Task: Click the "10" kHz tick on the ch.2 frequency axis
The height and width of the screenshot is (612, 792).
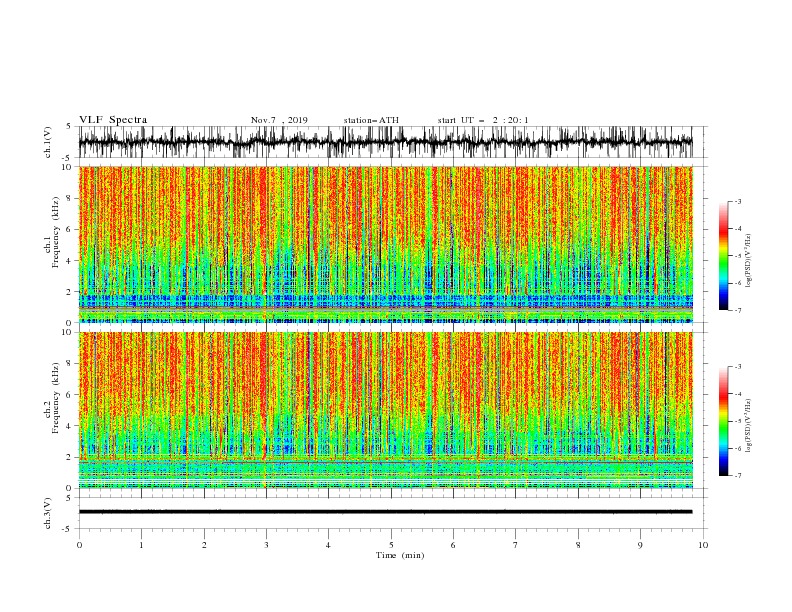Action: pyautogui.click(x=69, y=332)
